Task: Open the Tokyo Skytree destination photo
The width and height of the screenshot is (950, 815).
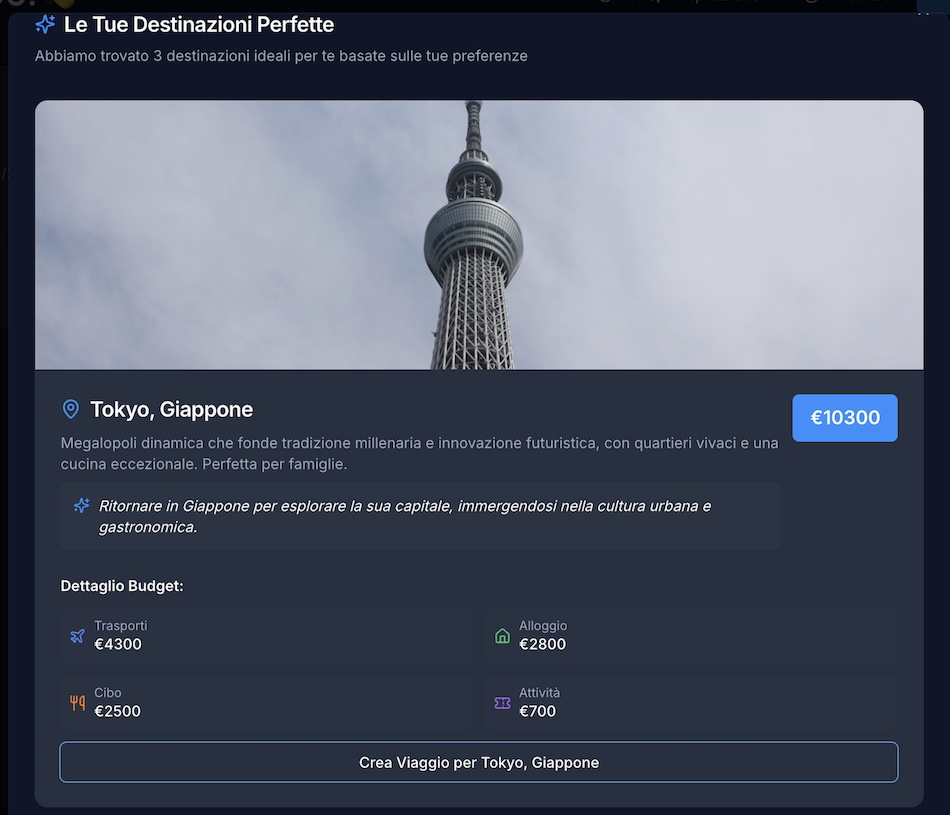Action: [478, 235]
